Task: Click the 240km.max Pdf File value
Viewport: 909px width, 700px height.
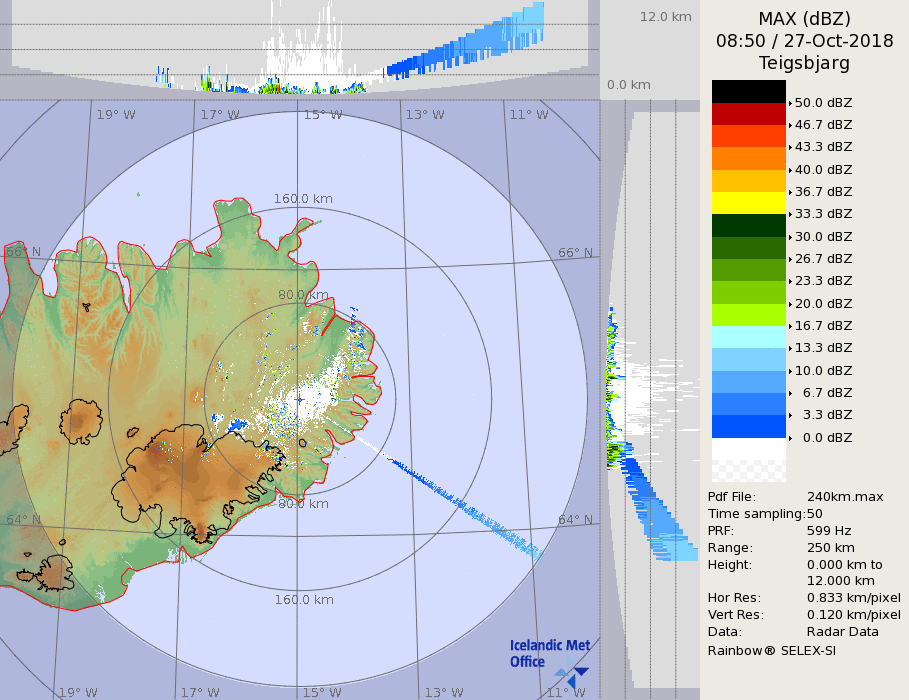Action: pos(845,497)
